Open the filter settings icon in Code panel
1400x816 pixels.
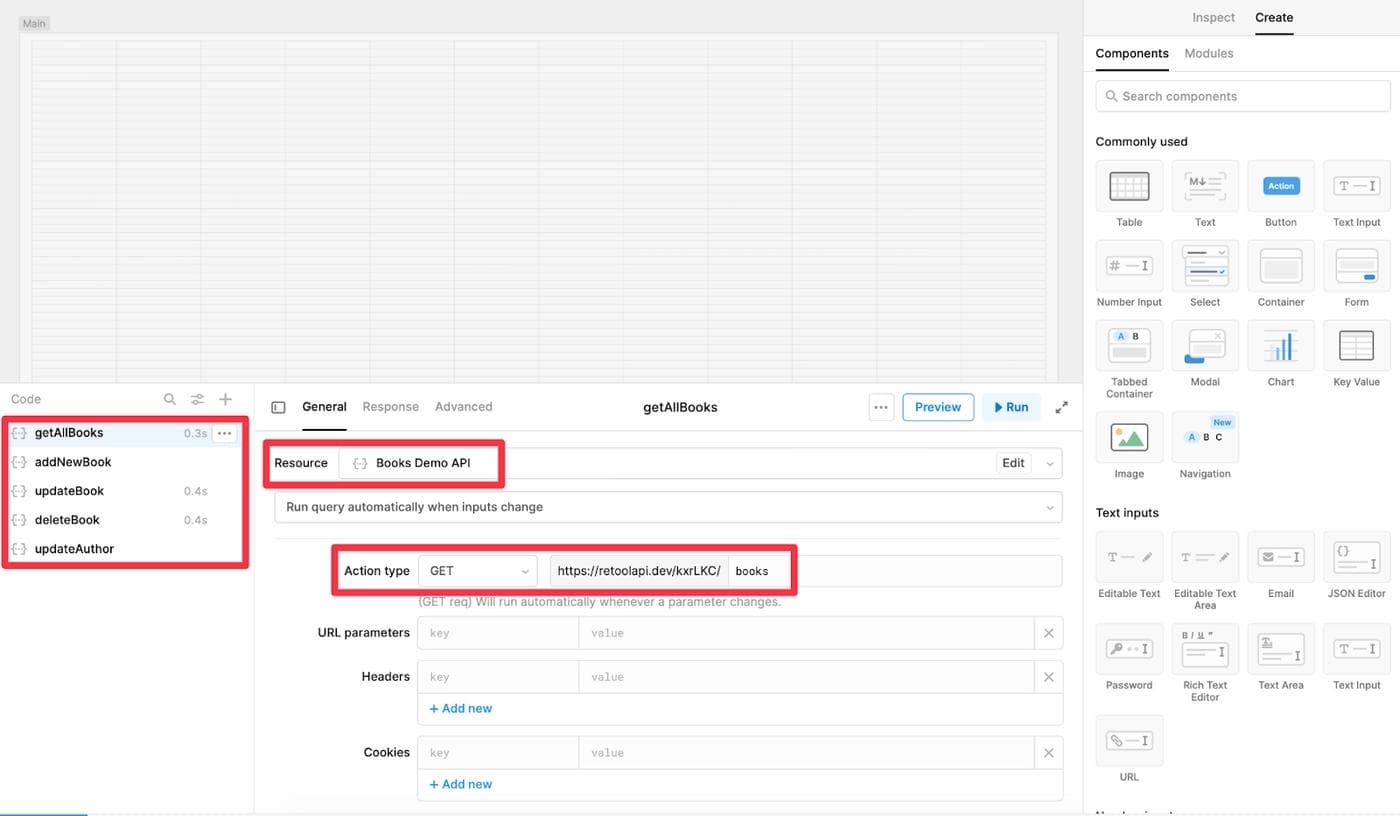pyautogui.click(x=198, y=399)
